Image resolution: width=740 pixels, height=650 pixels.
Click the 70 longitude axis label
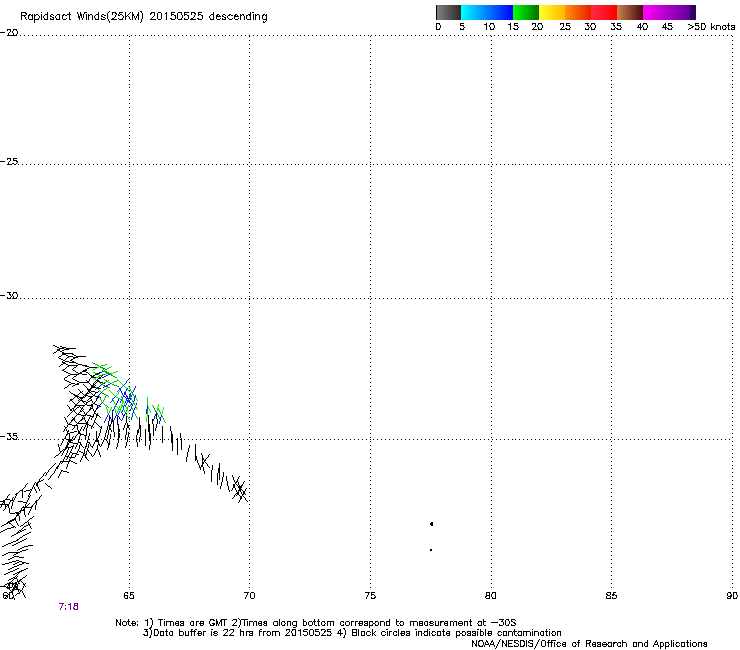(249, 596)
